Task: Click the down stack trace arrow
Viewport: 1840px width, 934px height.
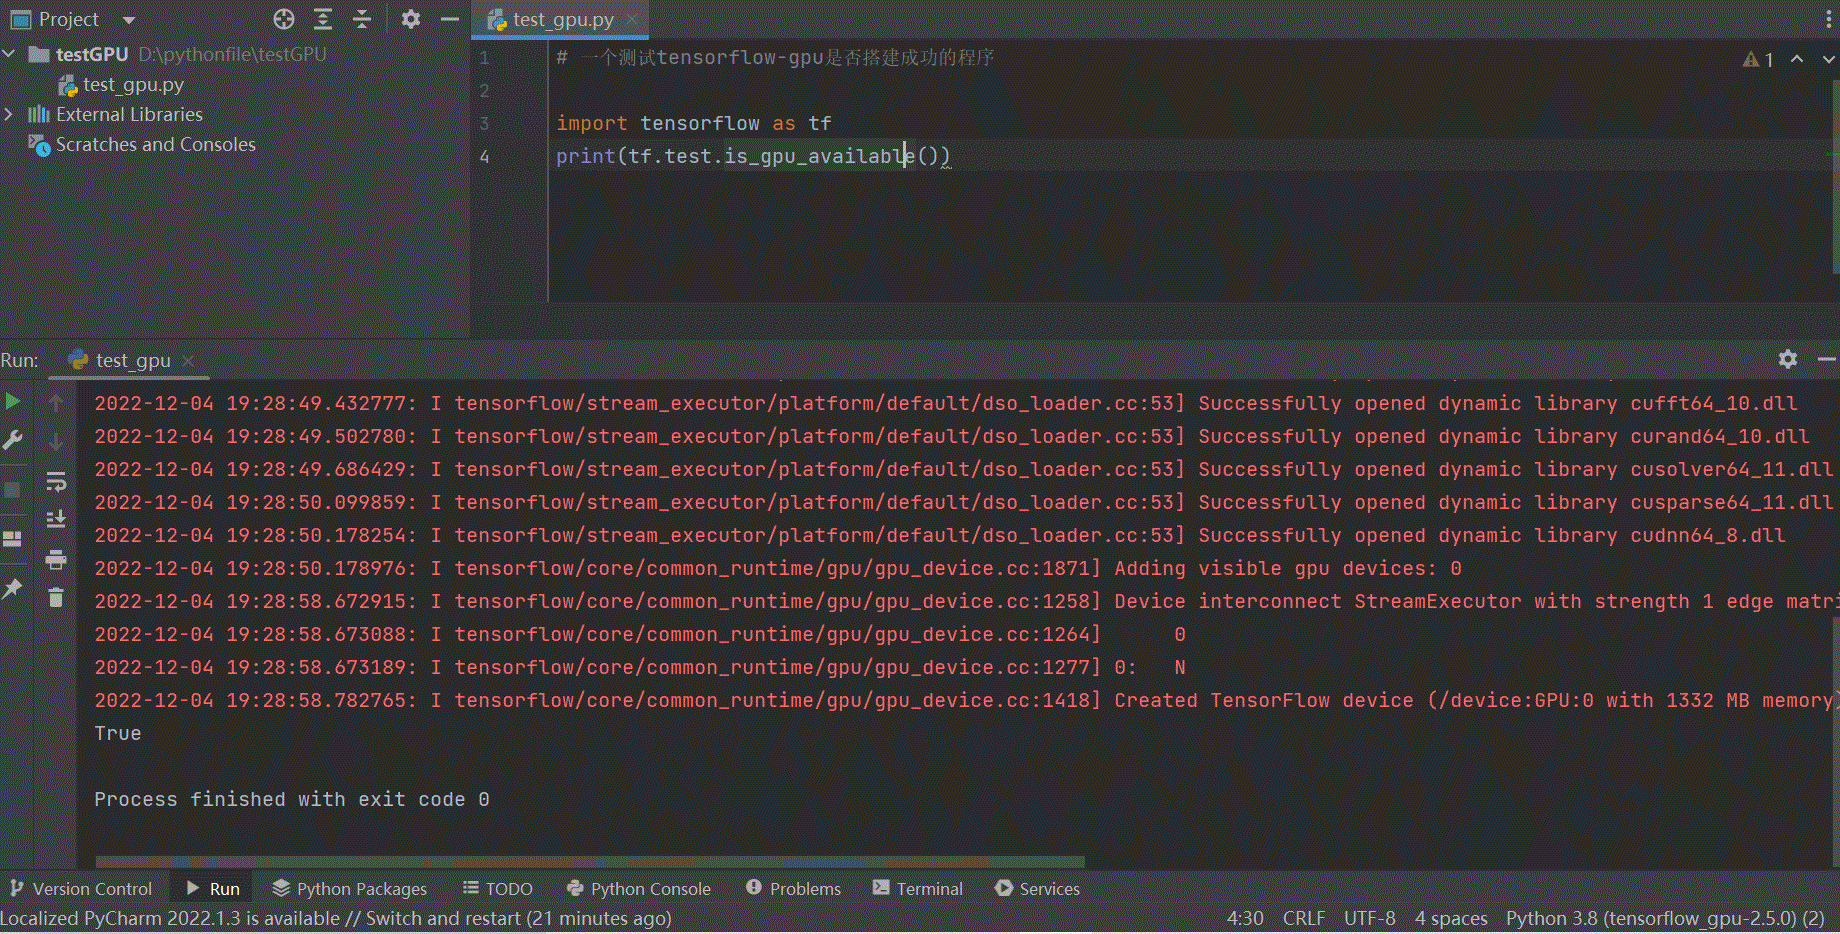Action: (x=56, y=441)
